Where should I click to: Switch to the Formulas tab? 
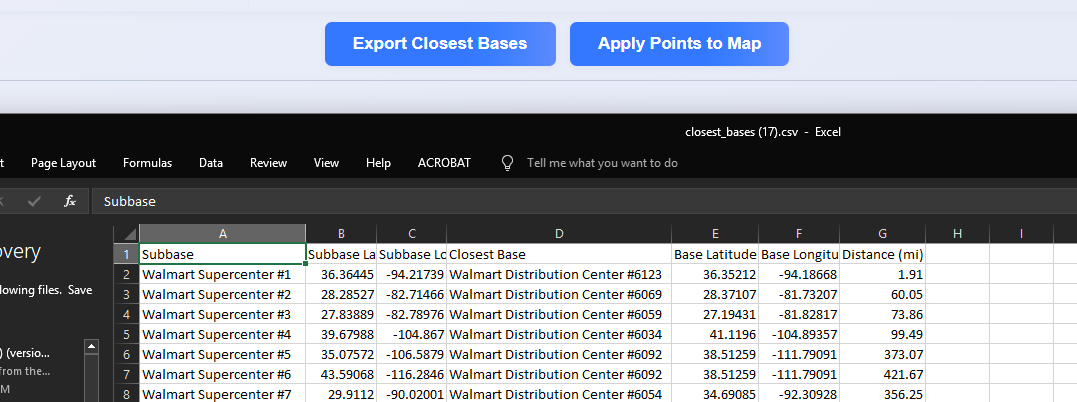(x=147, y=162)
